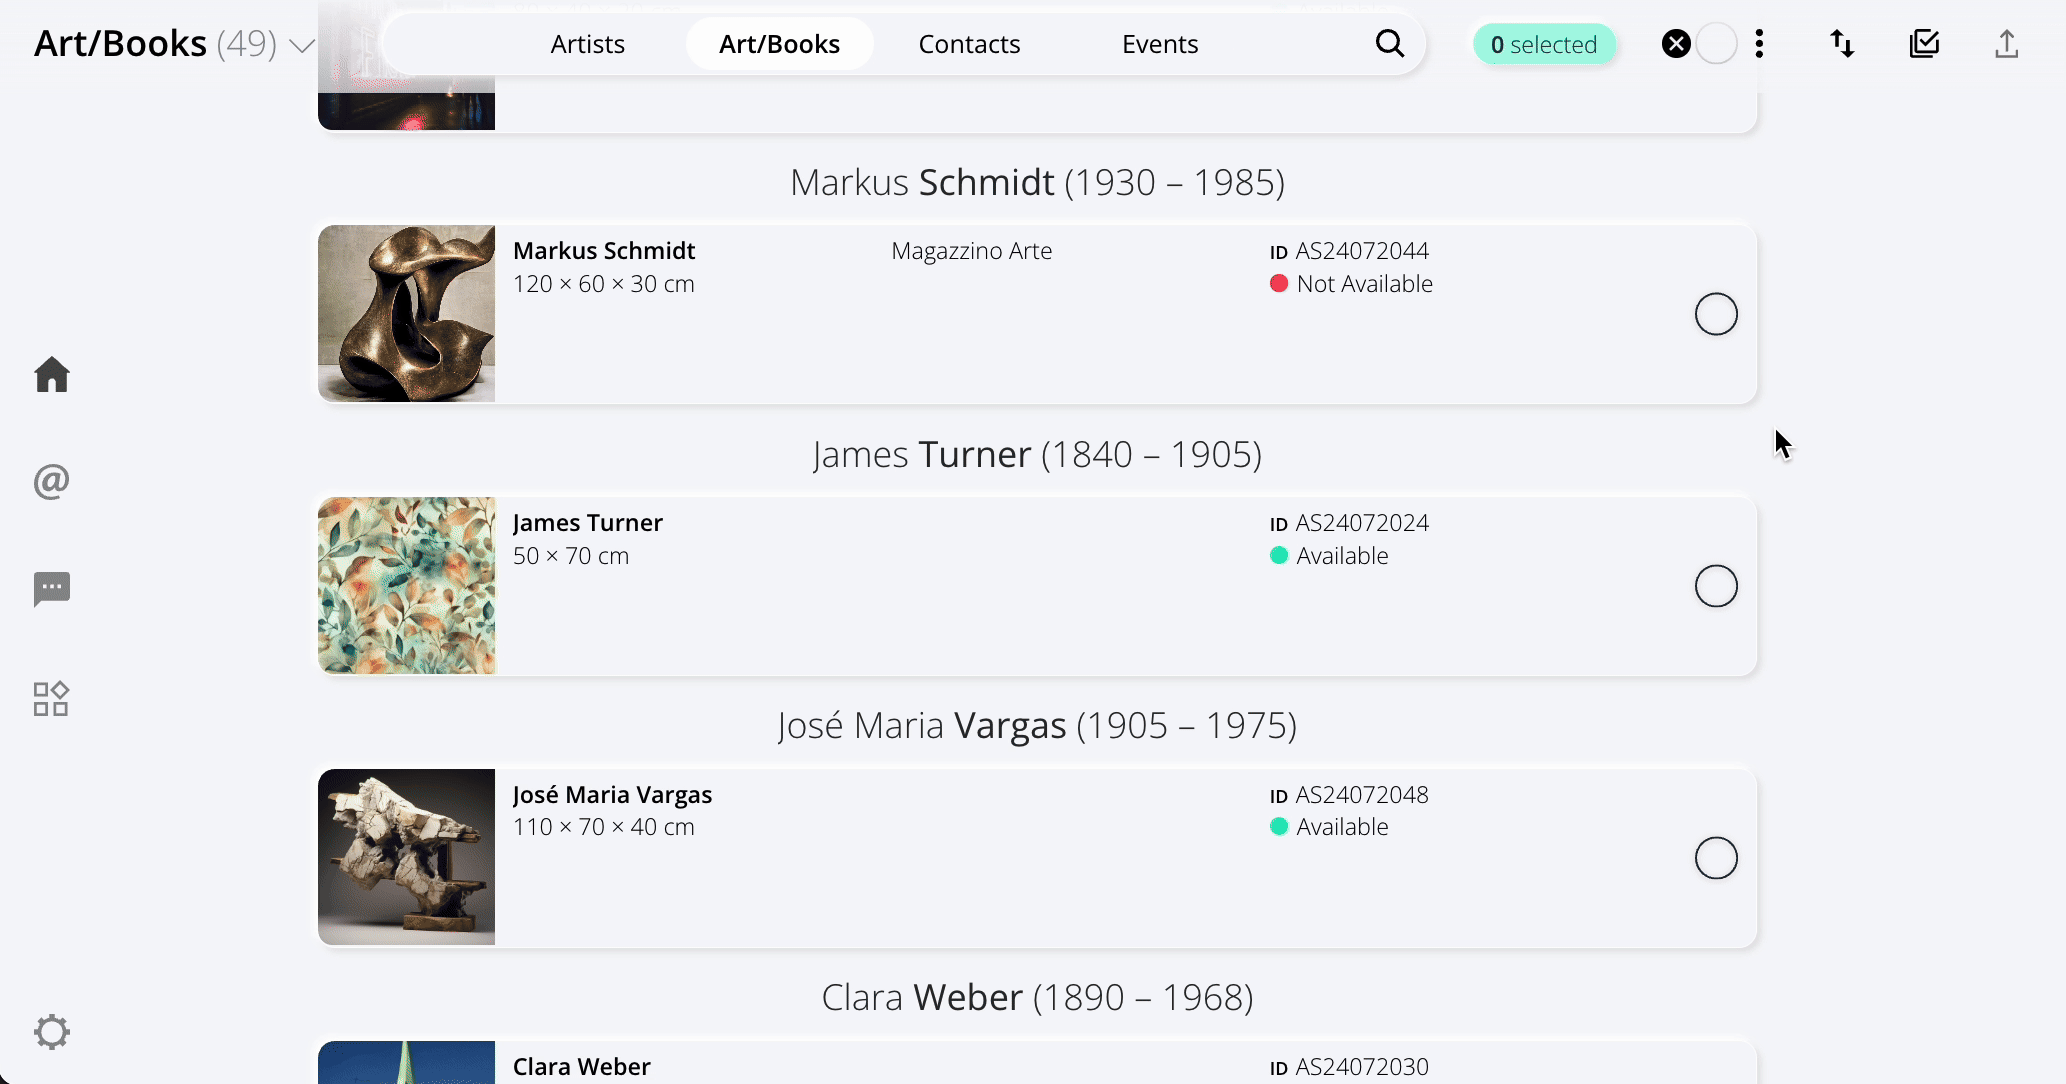Click the bold 'James Turner' card title
The width and height of the screenshot is (2066, 1084).
[588, 523]
